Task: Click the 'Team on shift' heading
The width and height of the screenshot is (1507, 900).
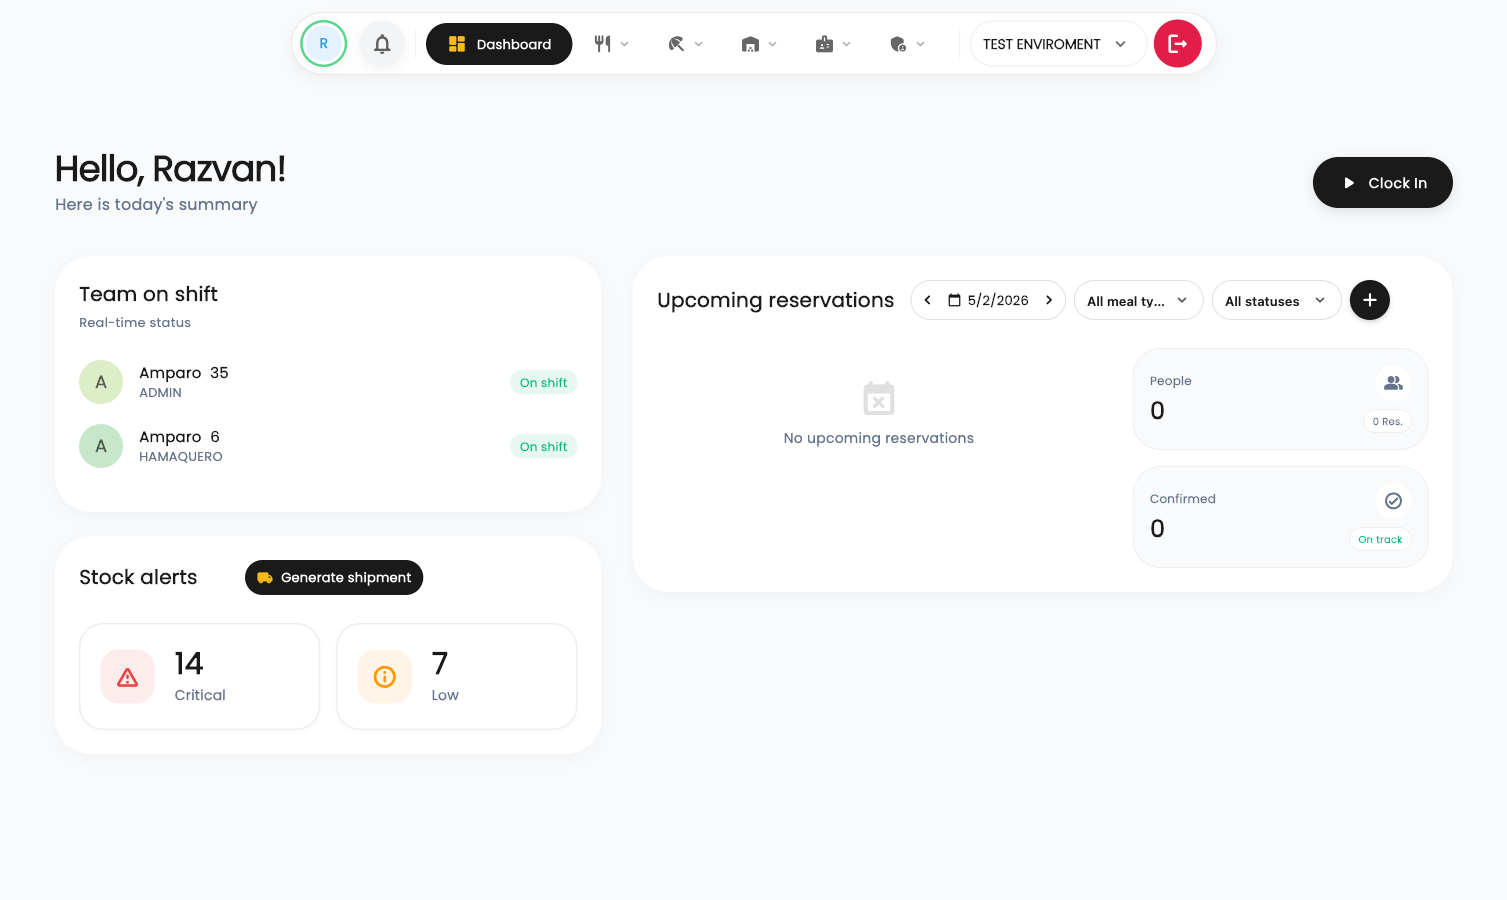Action: point(148,294)
